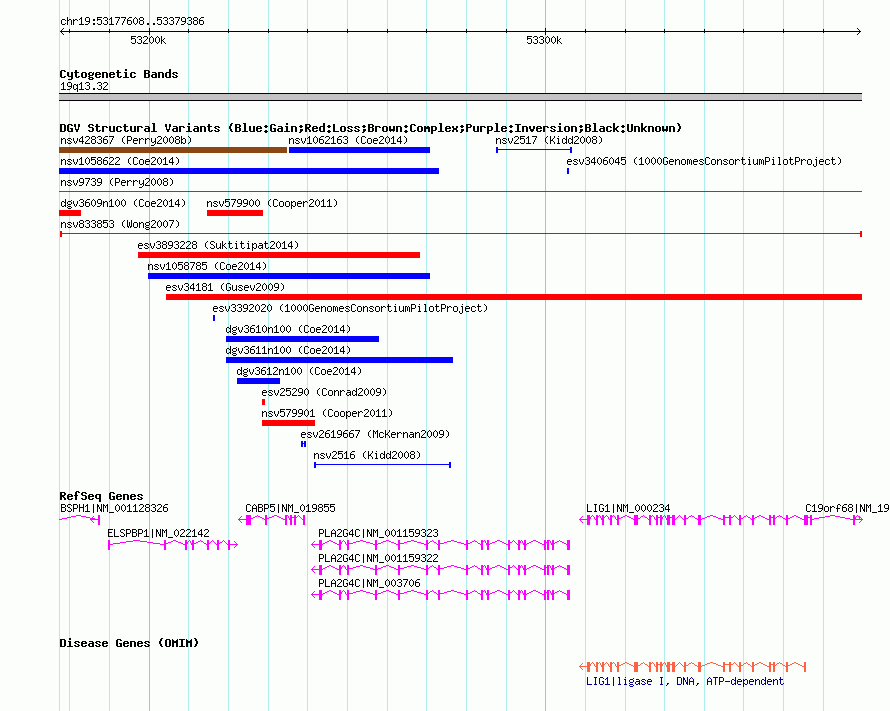Click the esv3406045 small blue marker
Viewport: 890px width, 711px height.
coord(568,171)
